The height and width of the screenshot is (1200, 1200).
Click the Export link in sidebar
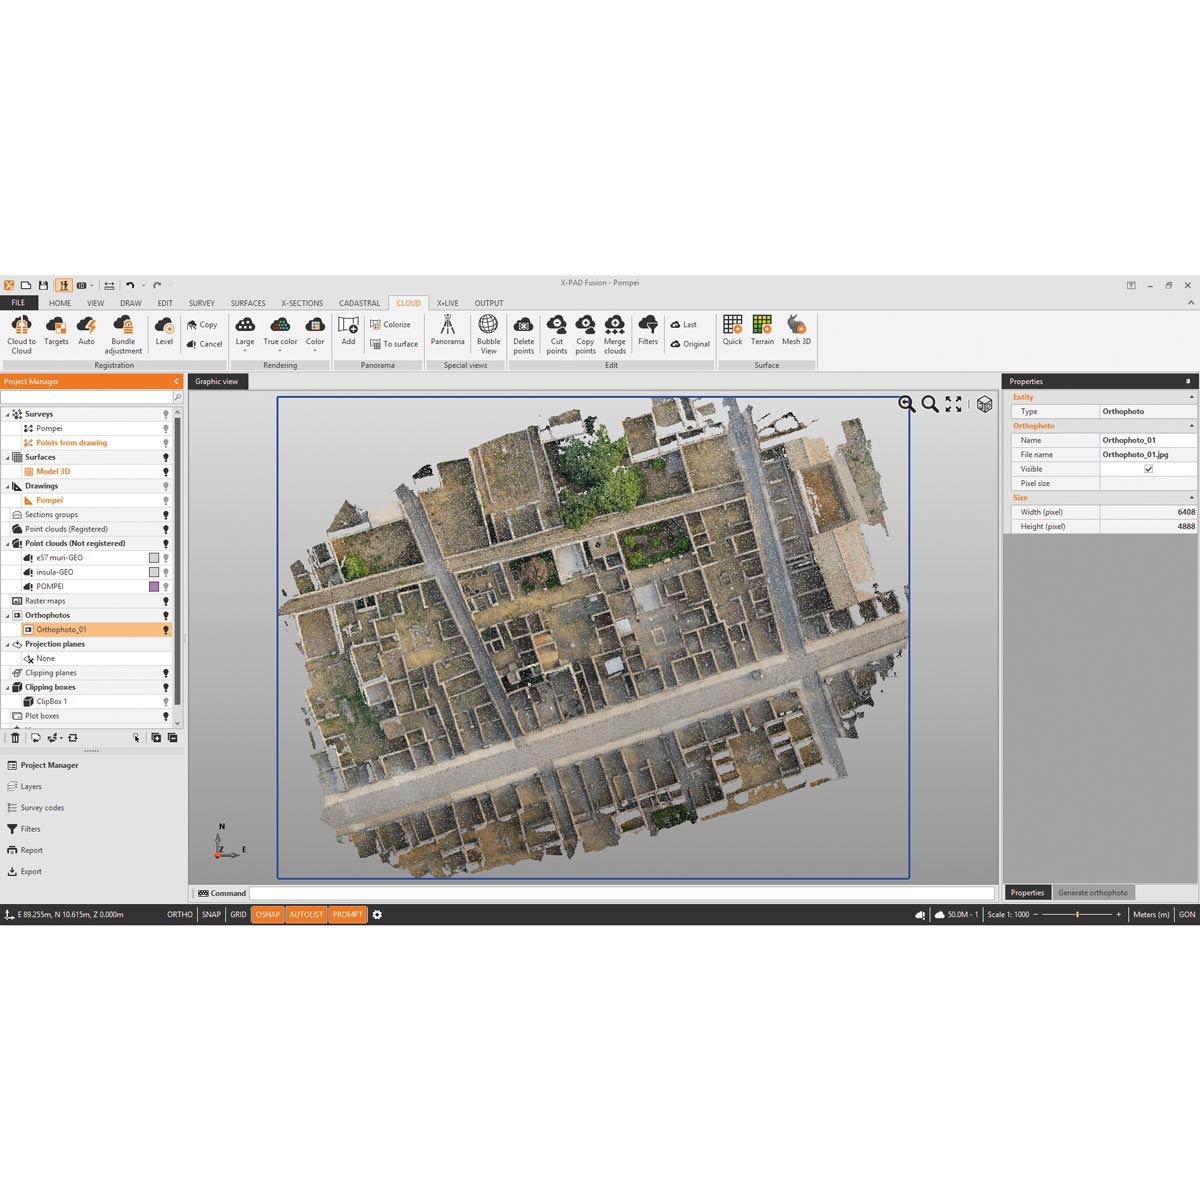click(31, 872)
